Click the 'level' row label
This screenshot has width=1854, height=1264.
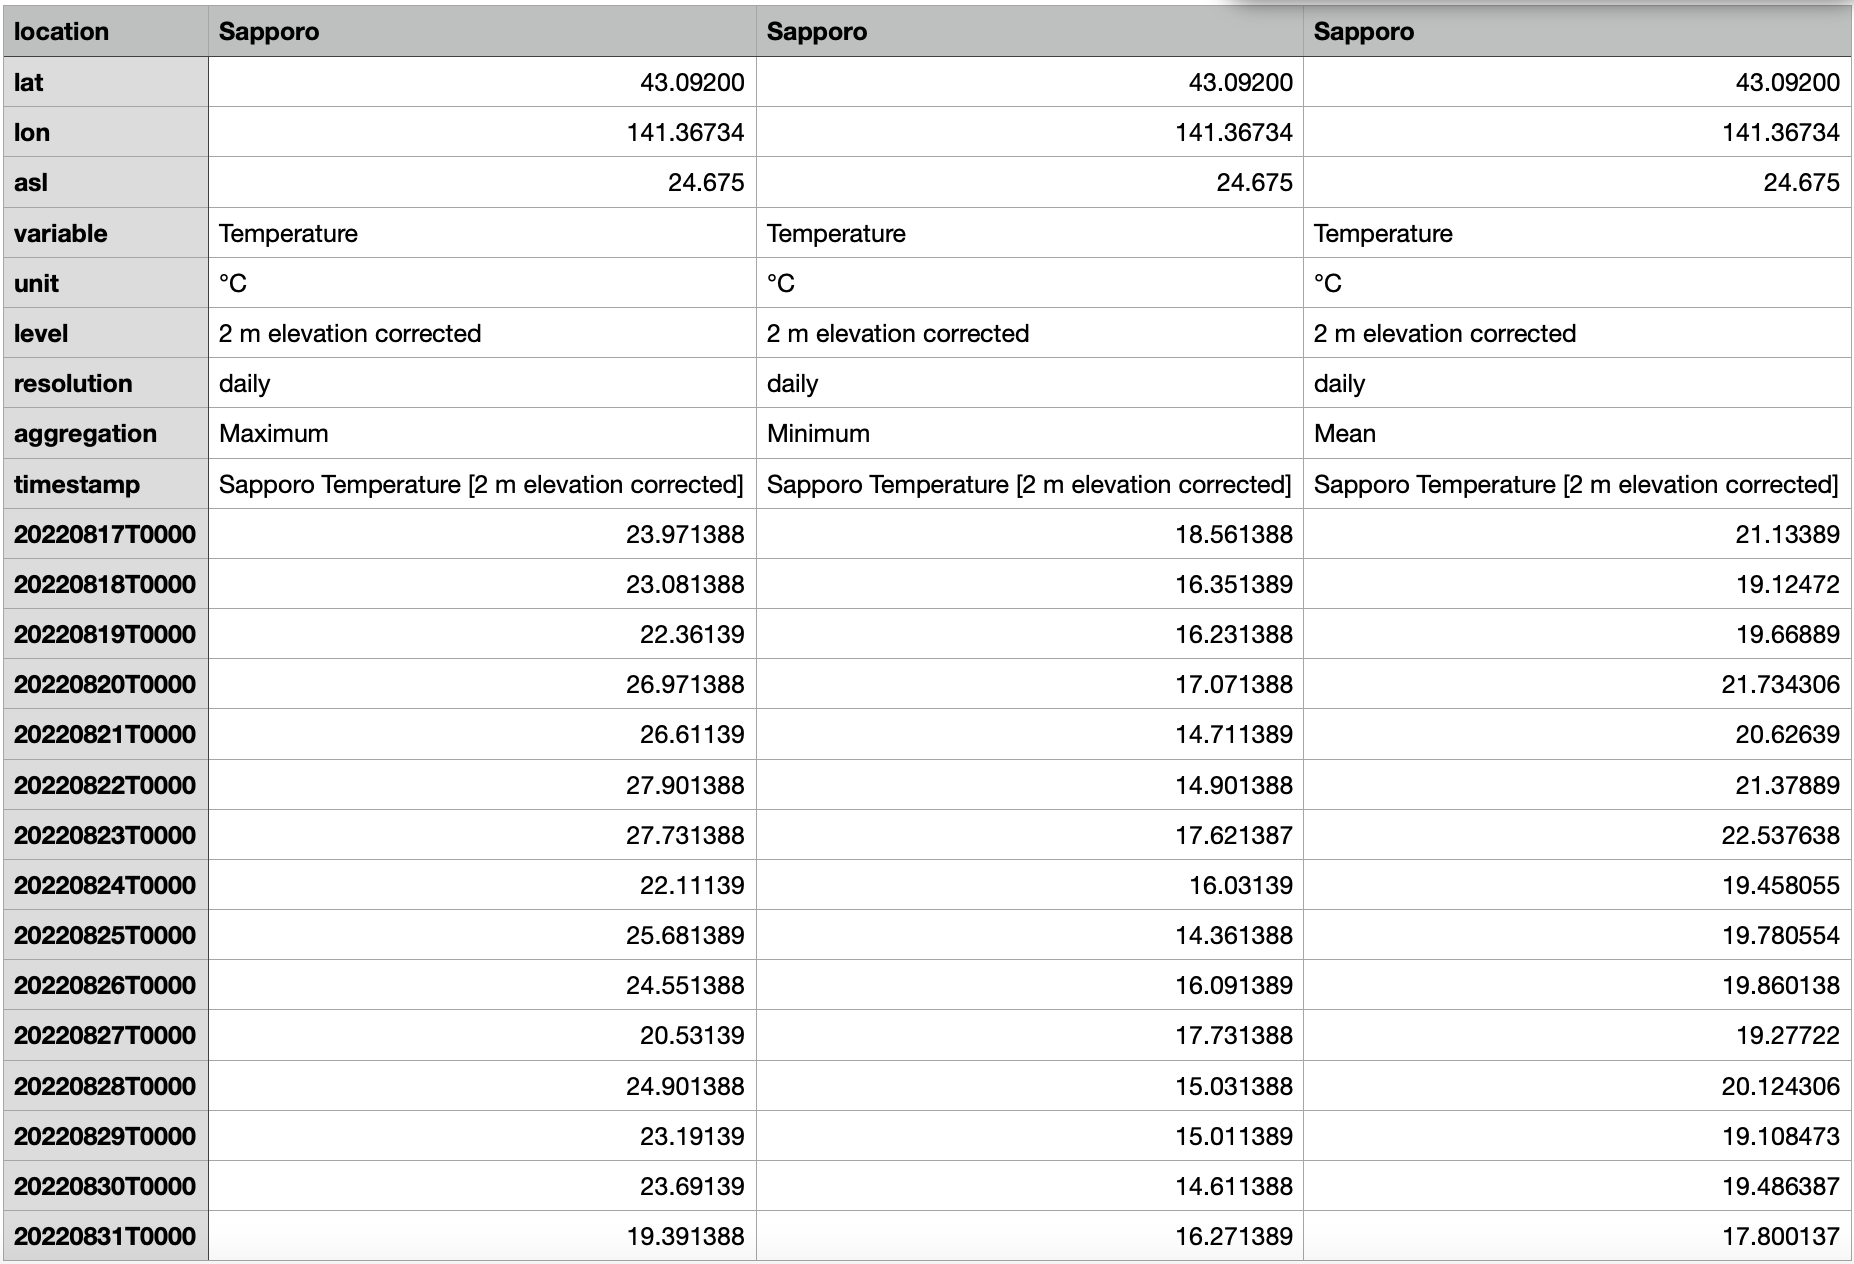tap(105, 333)
